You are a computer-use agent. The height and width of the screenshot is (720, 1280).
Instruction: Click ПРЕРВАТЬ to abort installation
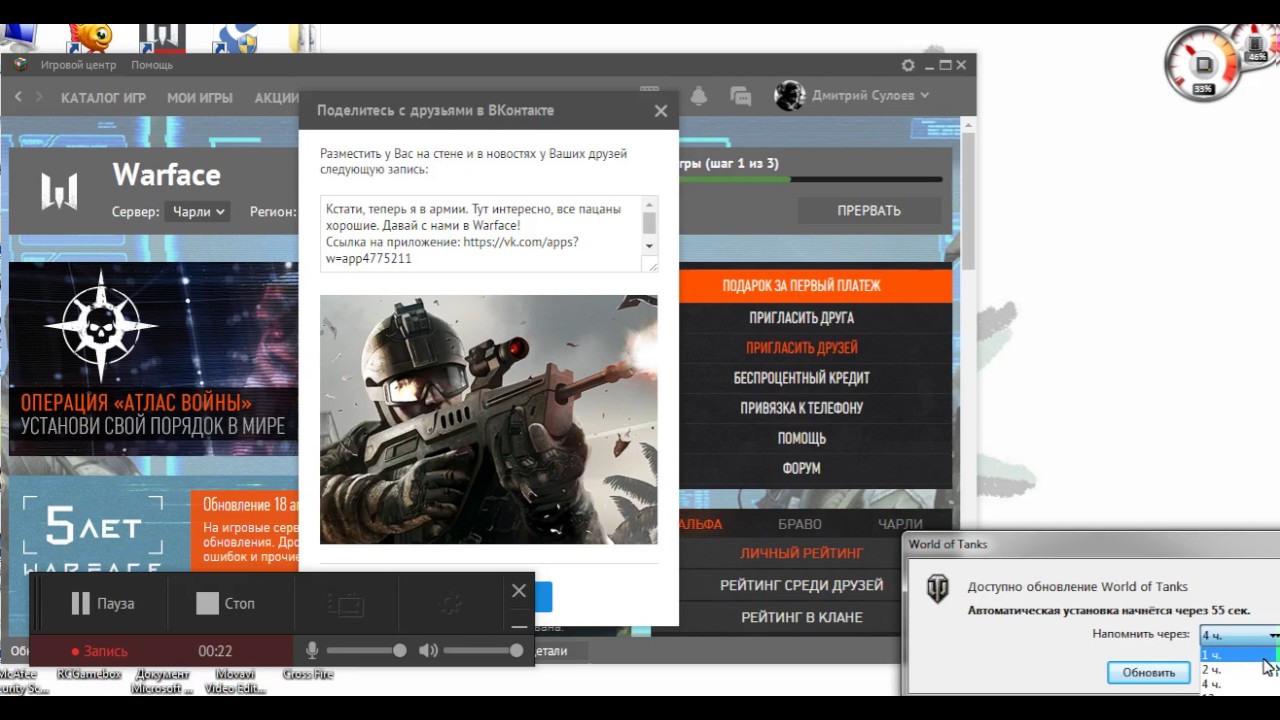tap(869, 211)
